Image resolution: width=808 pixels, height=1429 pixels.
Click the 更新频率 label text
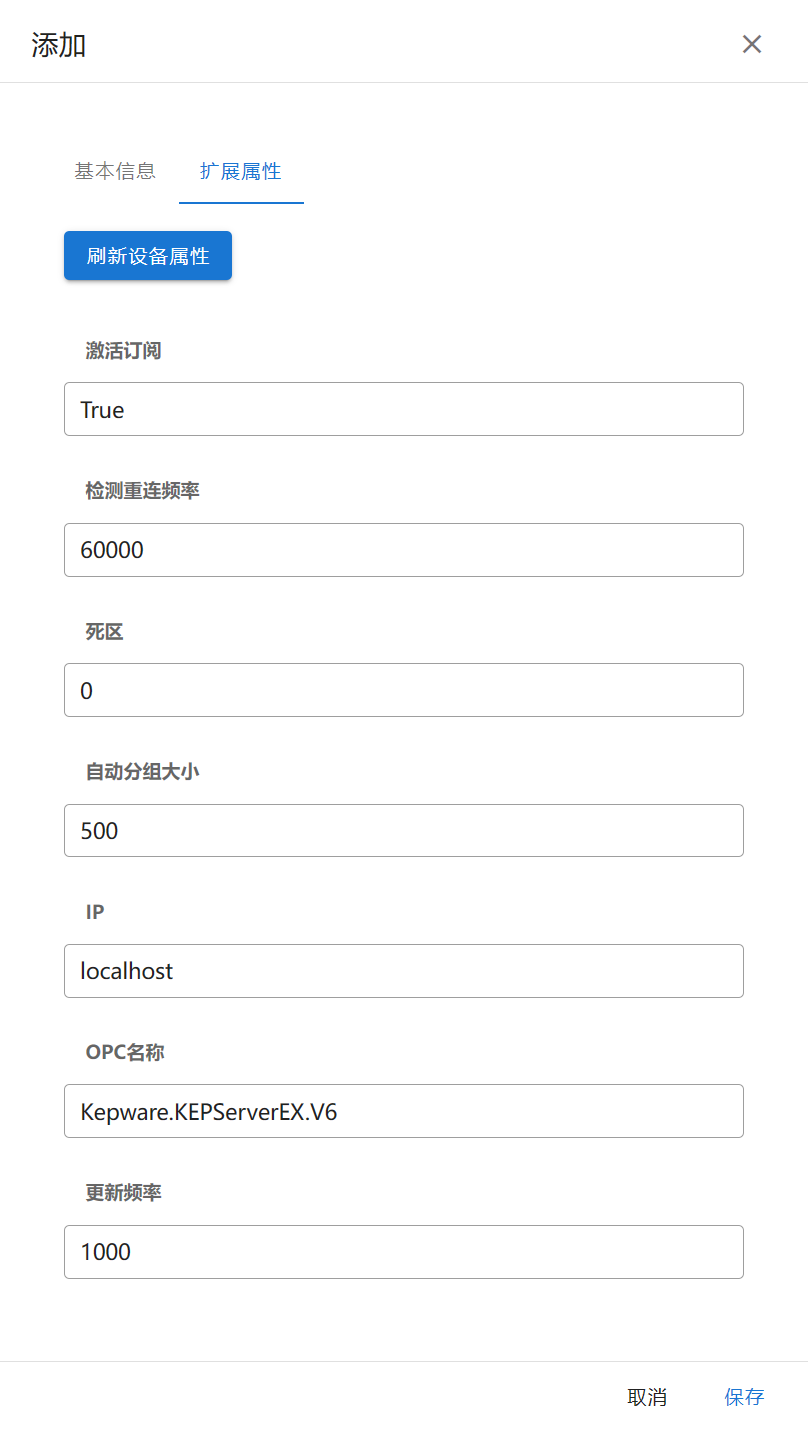click(124, 1193)
